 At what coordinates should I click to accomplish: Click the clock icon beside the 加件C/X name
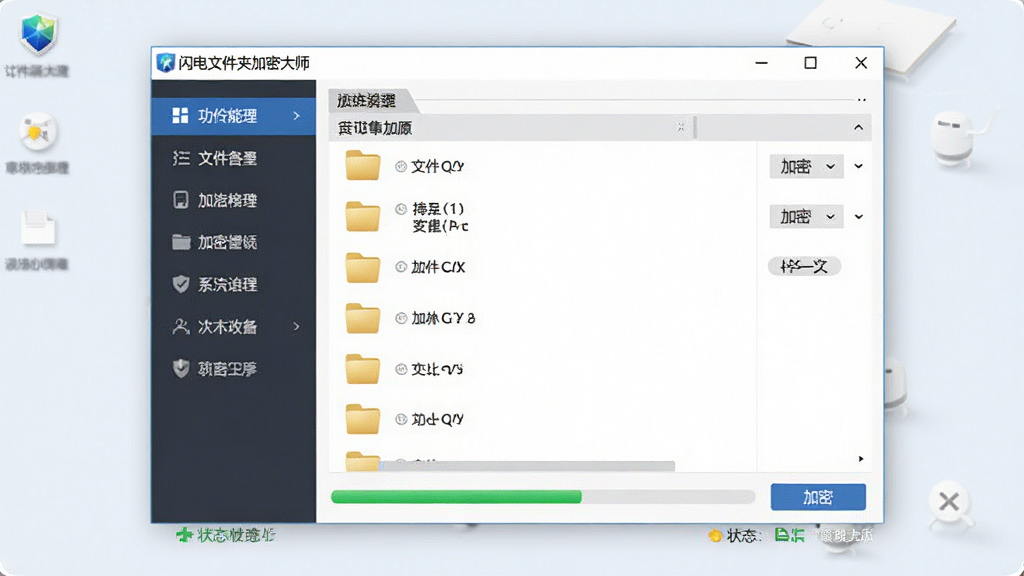click(401, 267)
